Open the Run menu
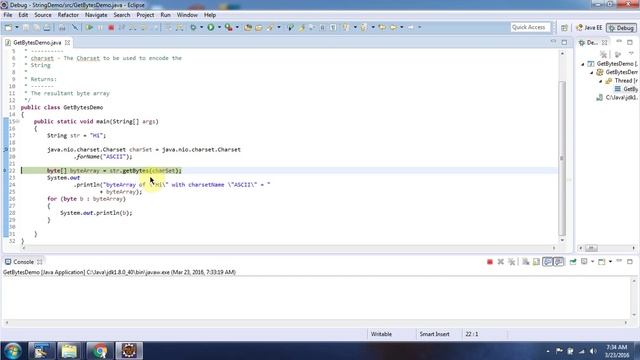The height and width of the screenshot is (360, 640). (x=165, y=15)
